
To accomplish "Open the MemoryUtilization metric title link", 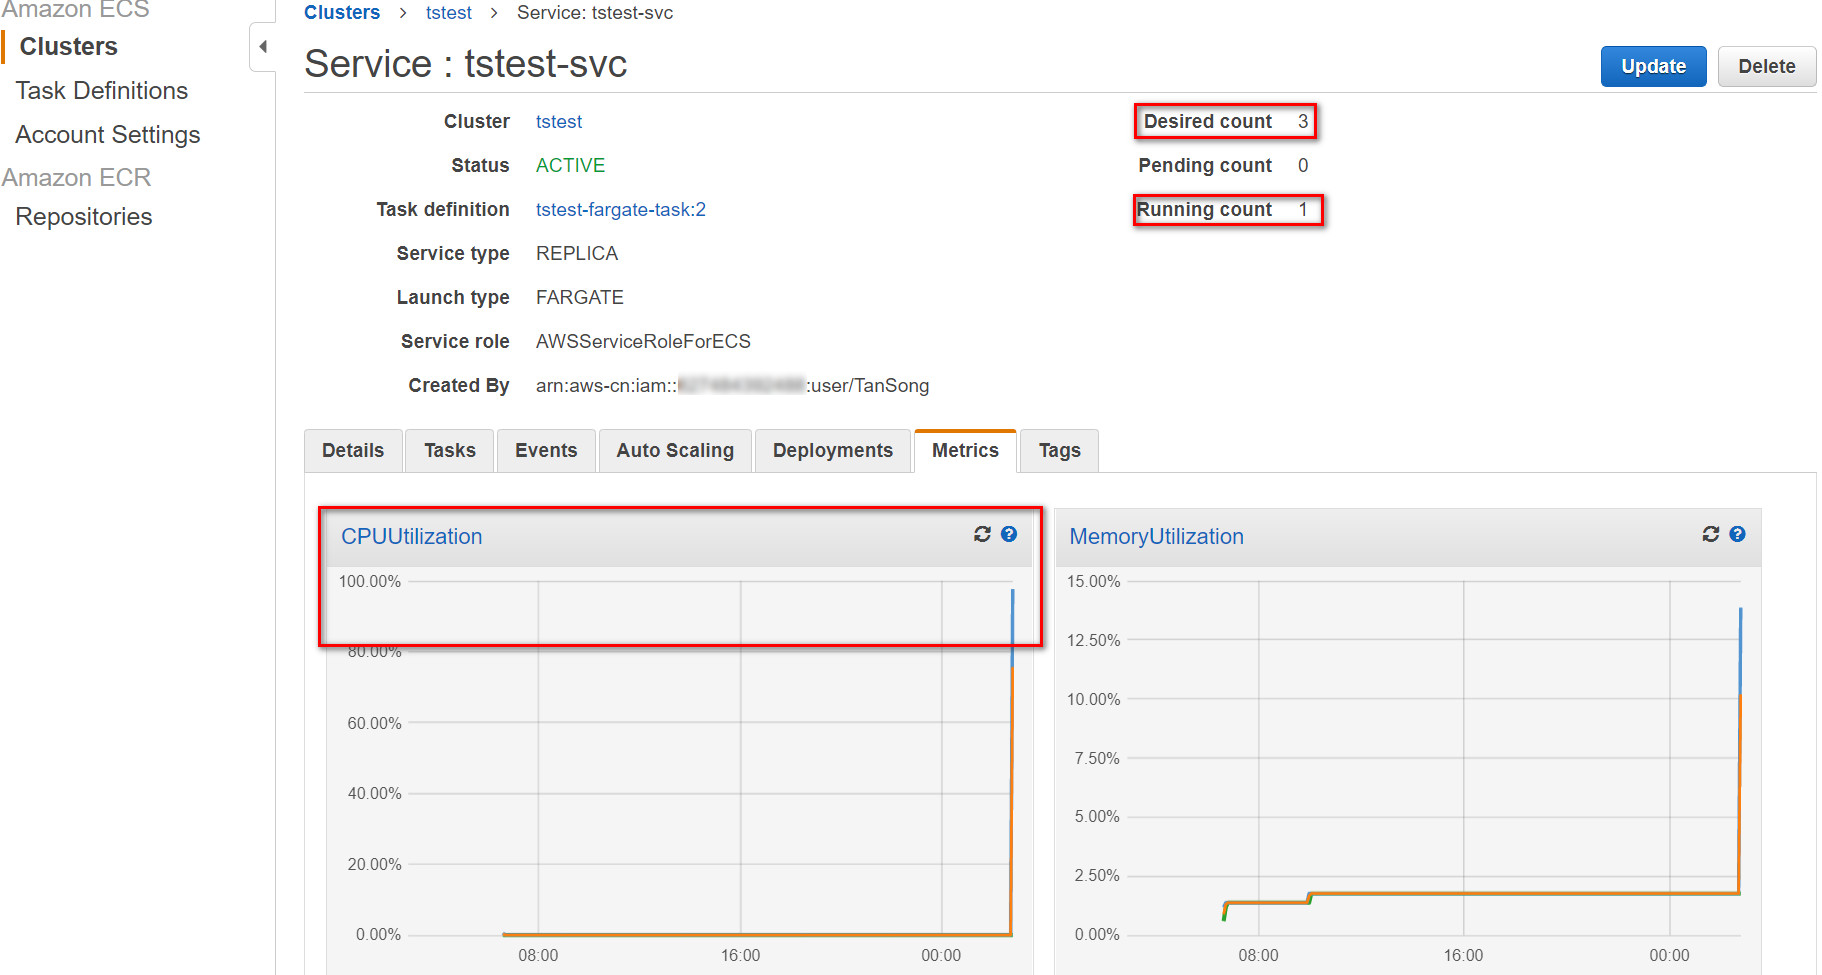I will (x=1157, y=536).
